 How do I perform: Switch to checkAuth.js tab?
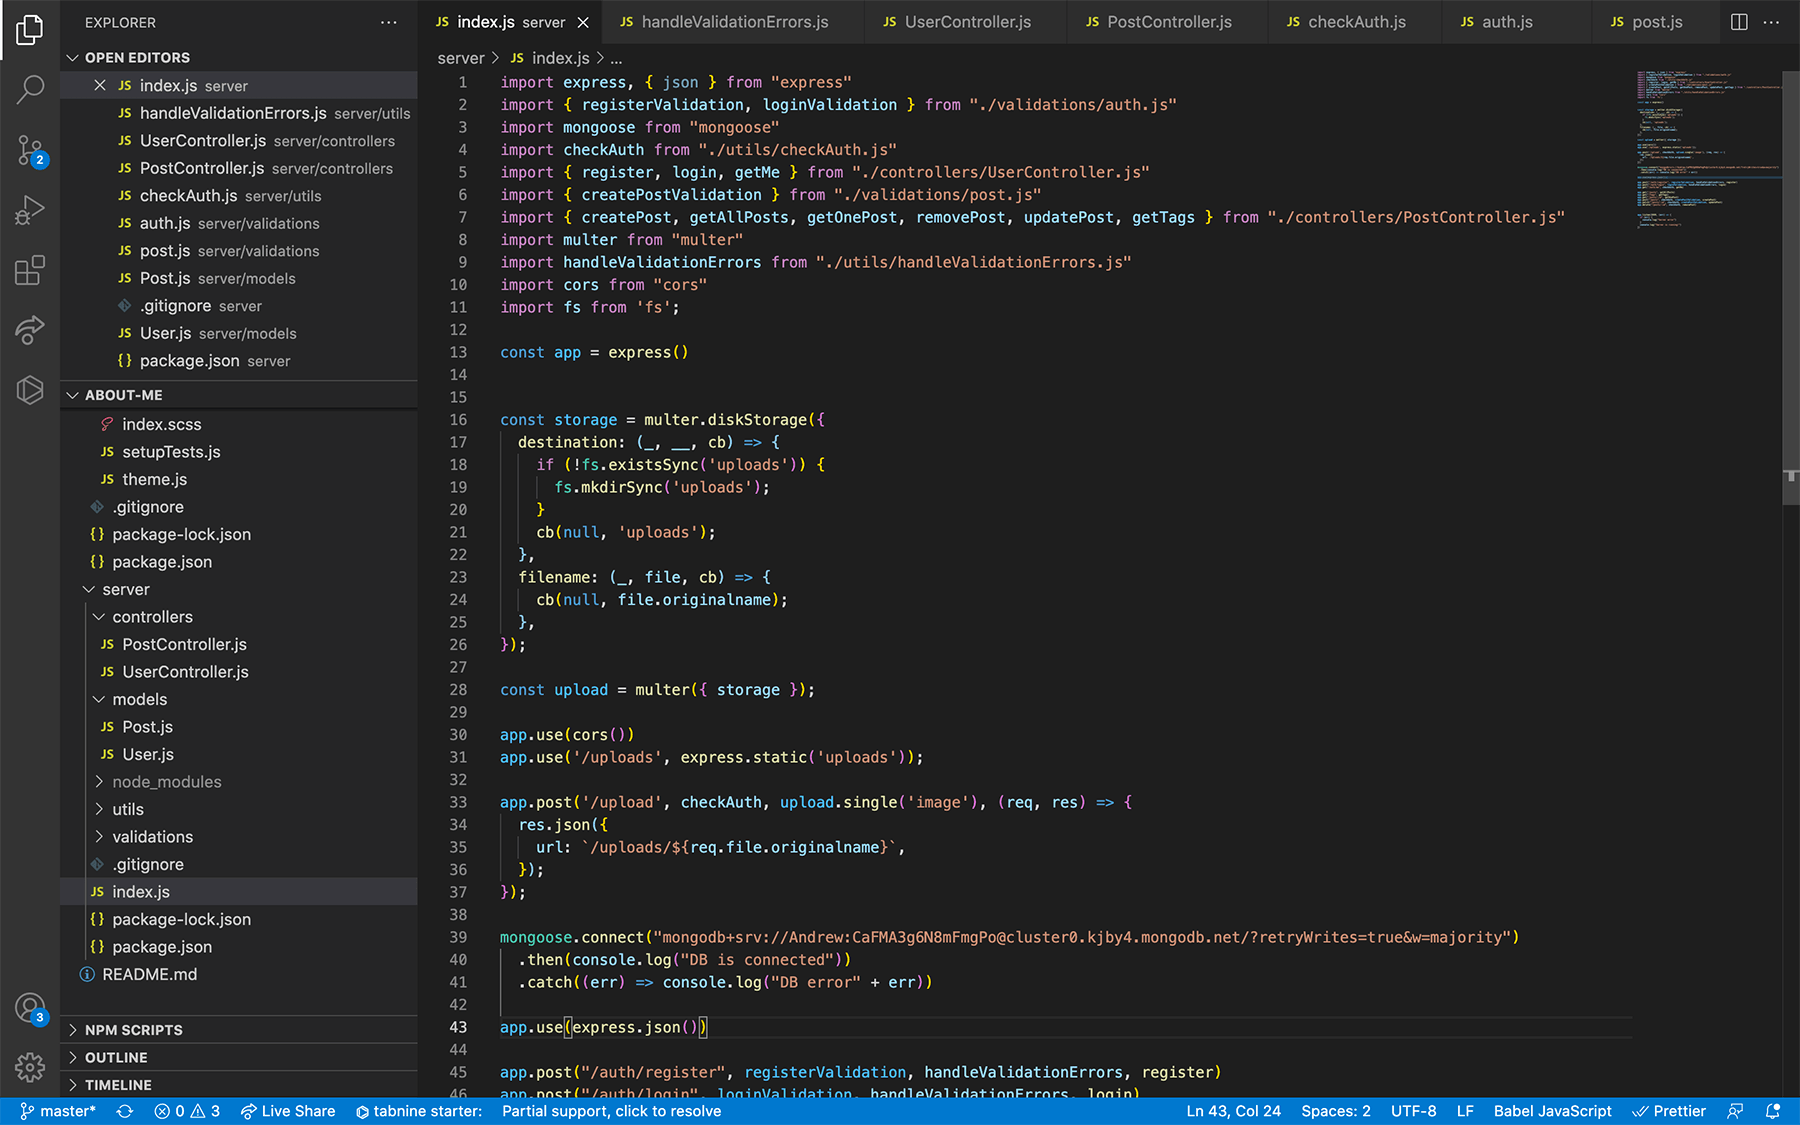pos(1355,22)
